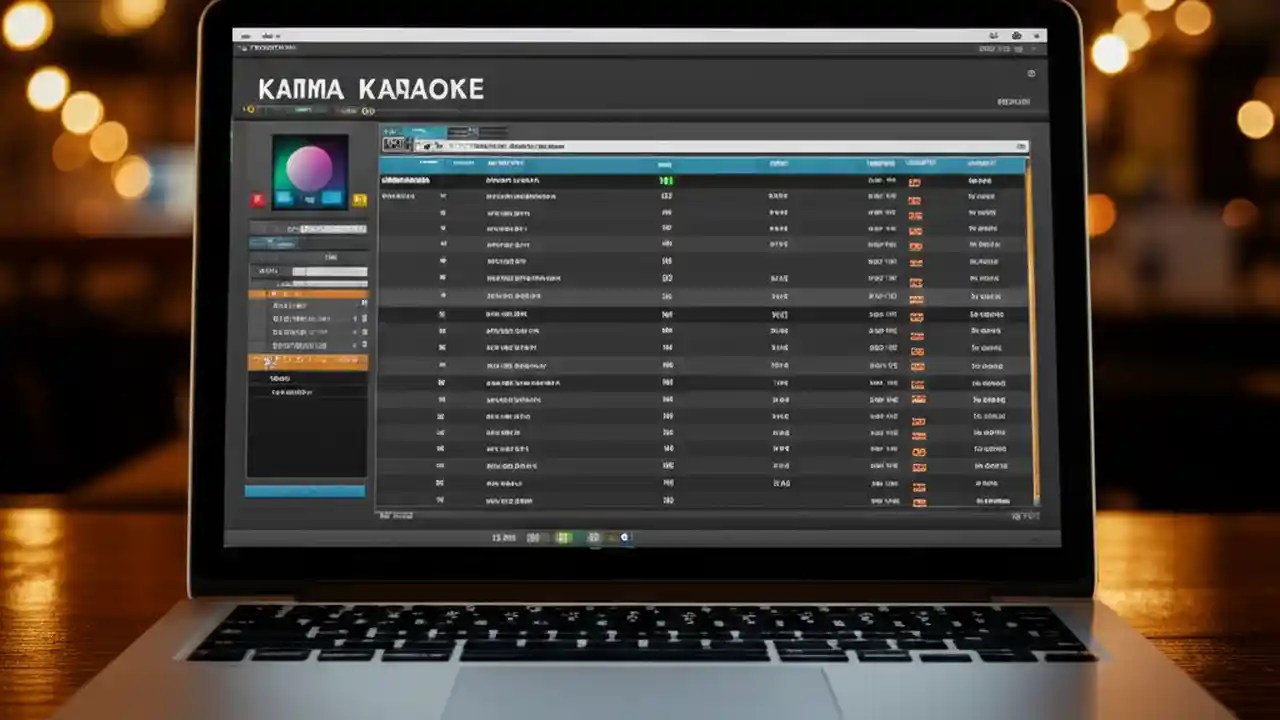Viewport: 1280px width, 720px height.
Task: Open the search magnifier icon in the toolbar
Action: click(x=429, y=145)
